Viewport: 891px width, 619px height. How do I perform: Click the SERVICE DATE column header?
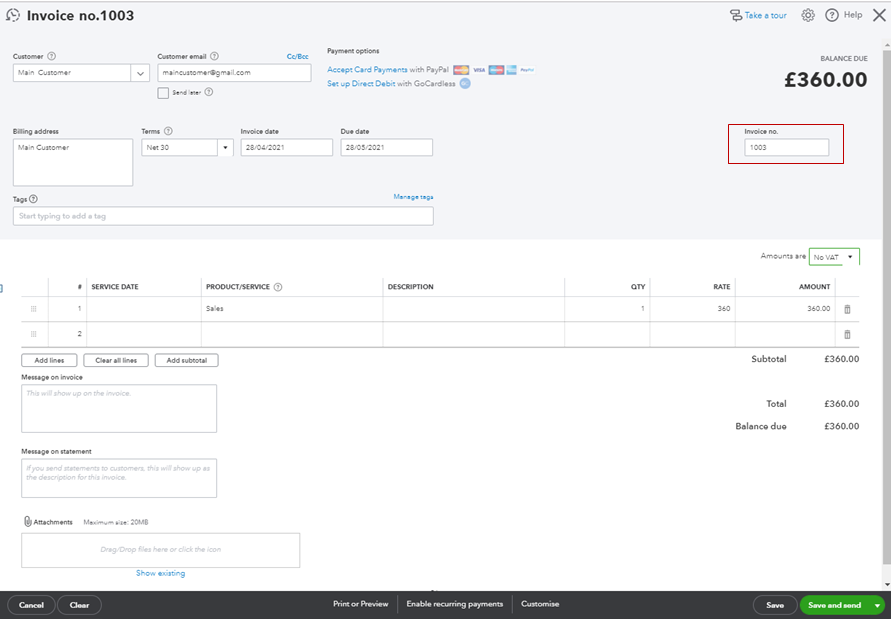click(x=115, y=287)
